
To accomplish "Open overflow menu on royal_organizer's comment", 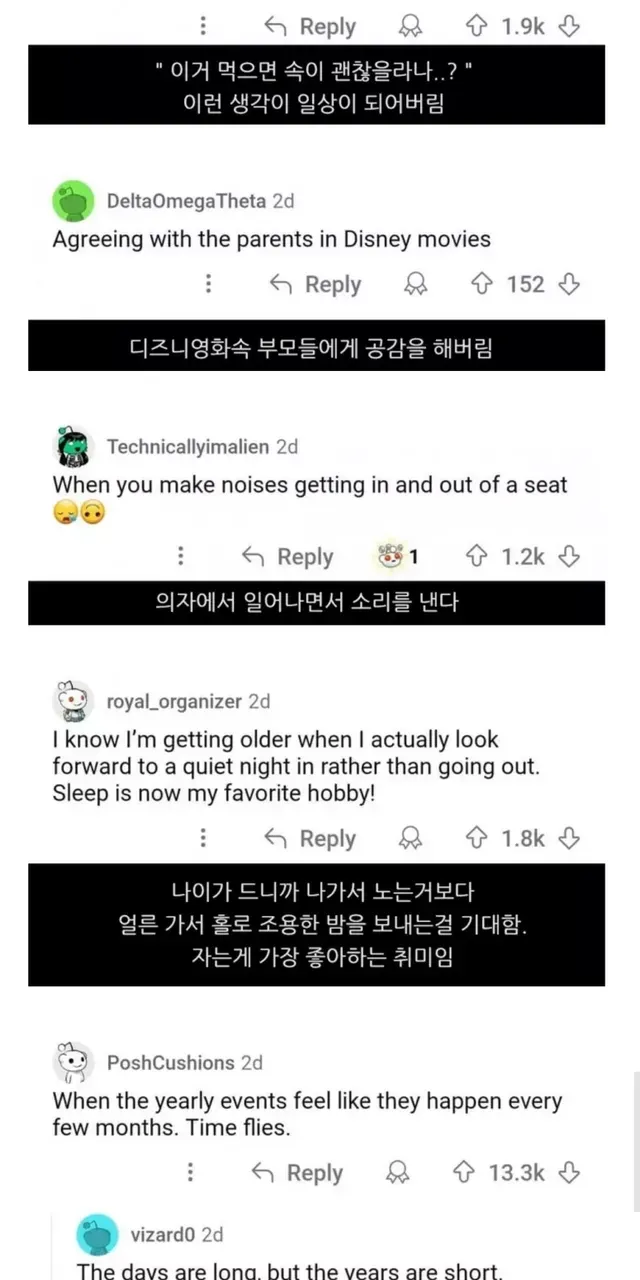I will tap(204, 838).
